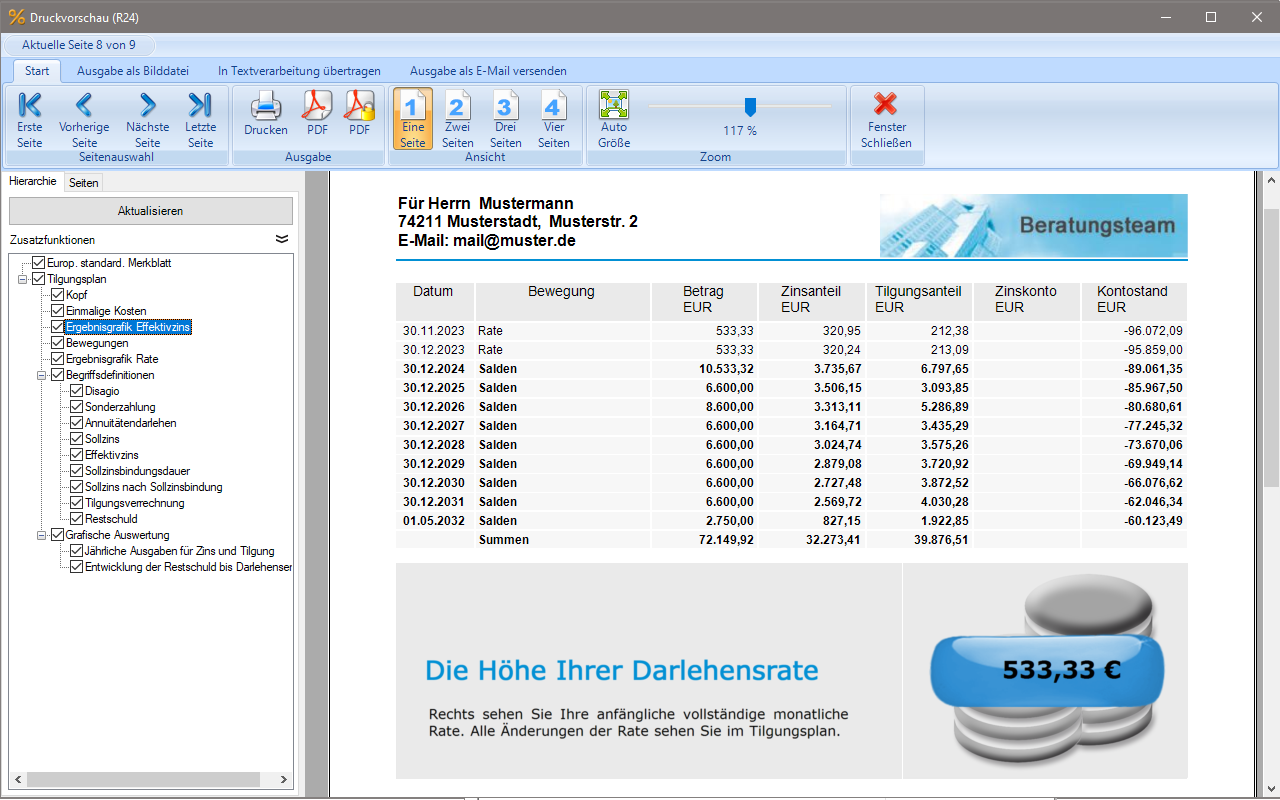
Task: Collapse the Grafische Auswertung tree node
Action: pyautogui.click(x=42, y=535)
